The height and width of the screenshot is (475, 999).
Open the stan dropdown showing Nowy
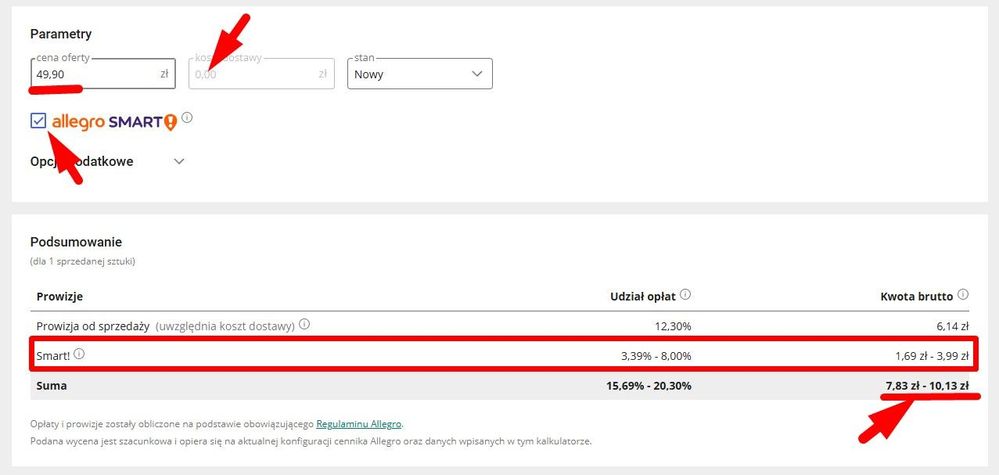[x=420, y=74]
